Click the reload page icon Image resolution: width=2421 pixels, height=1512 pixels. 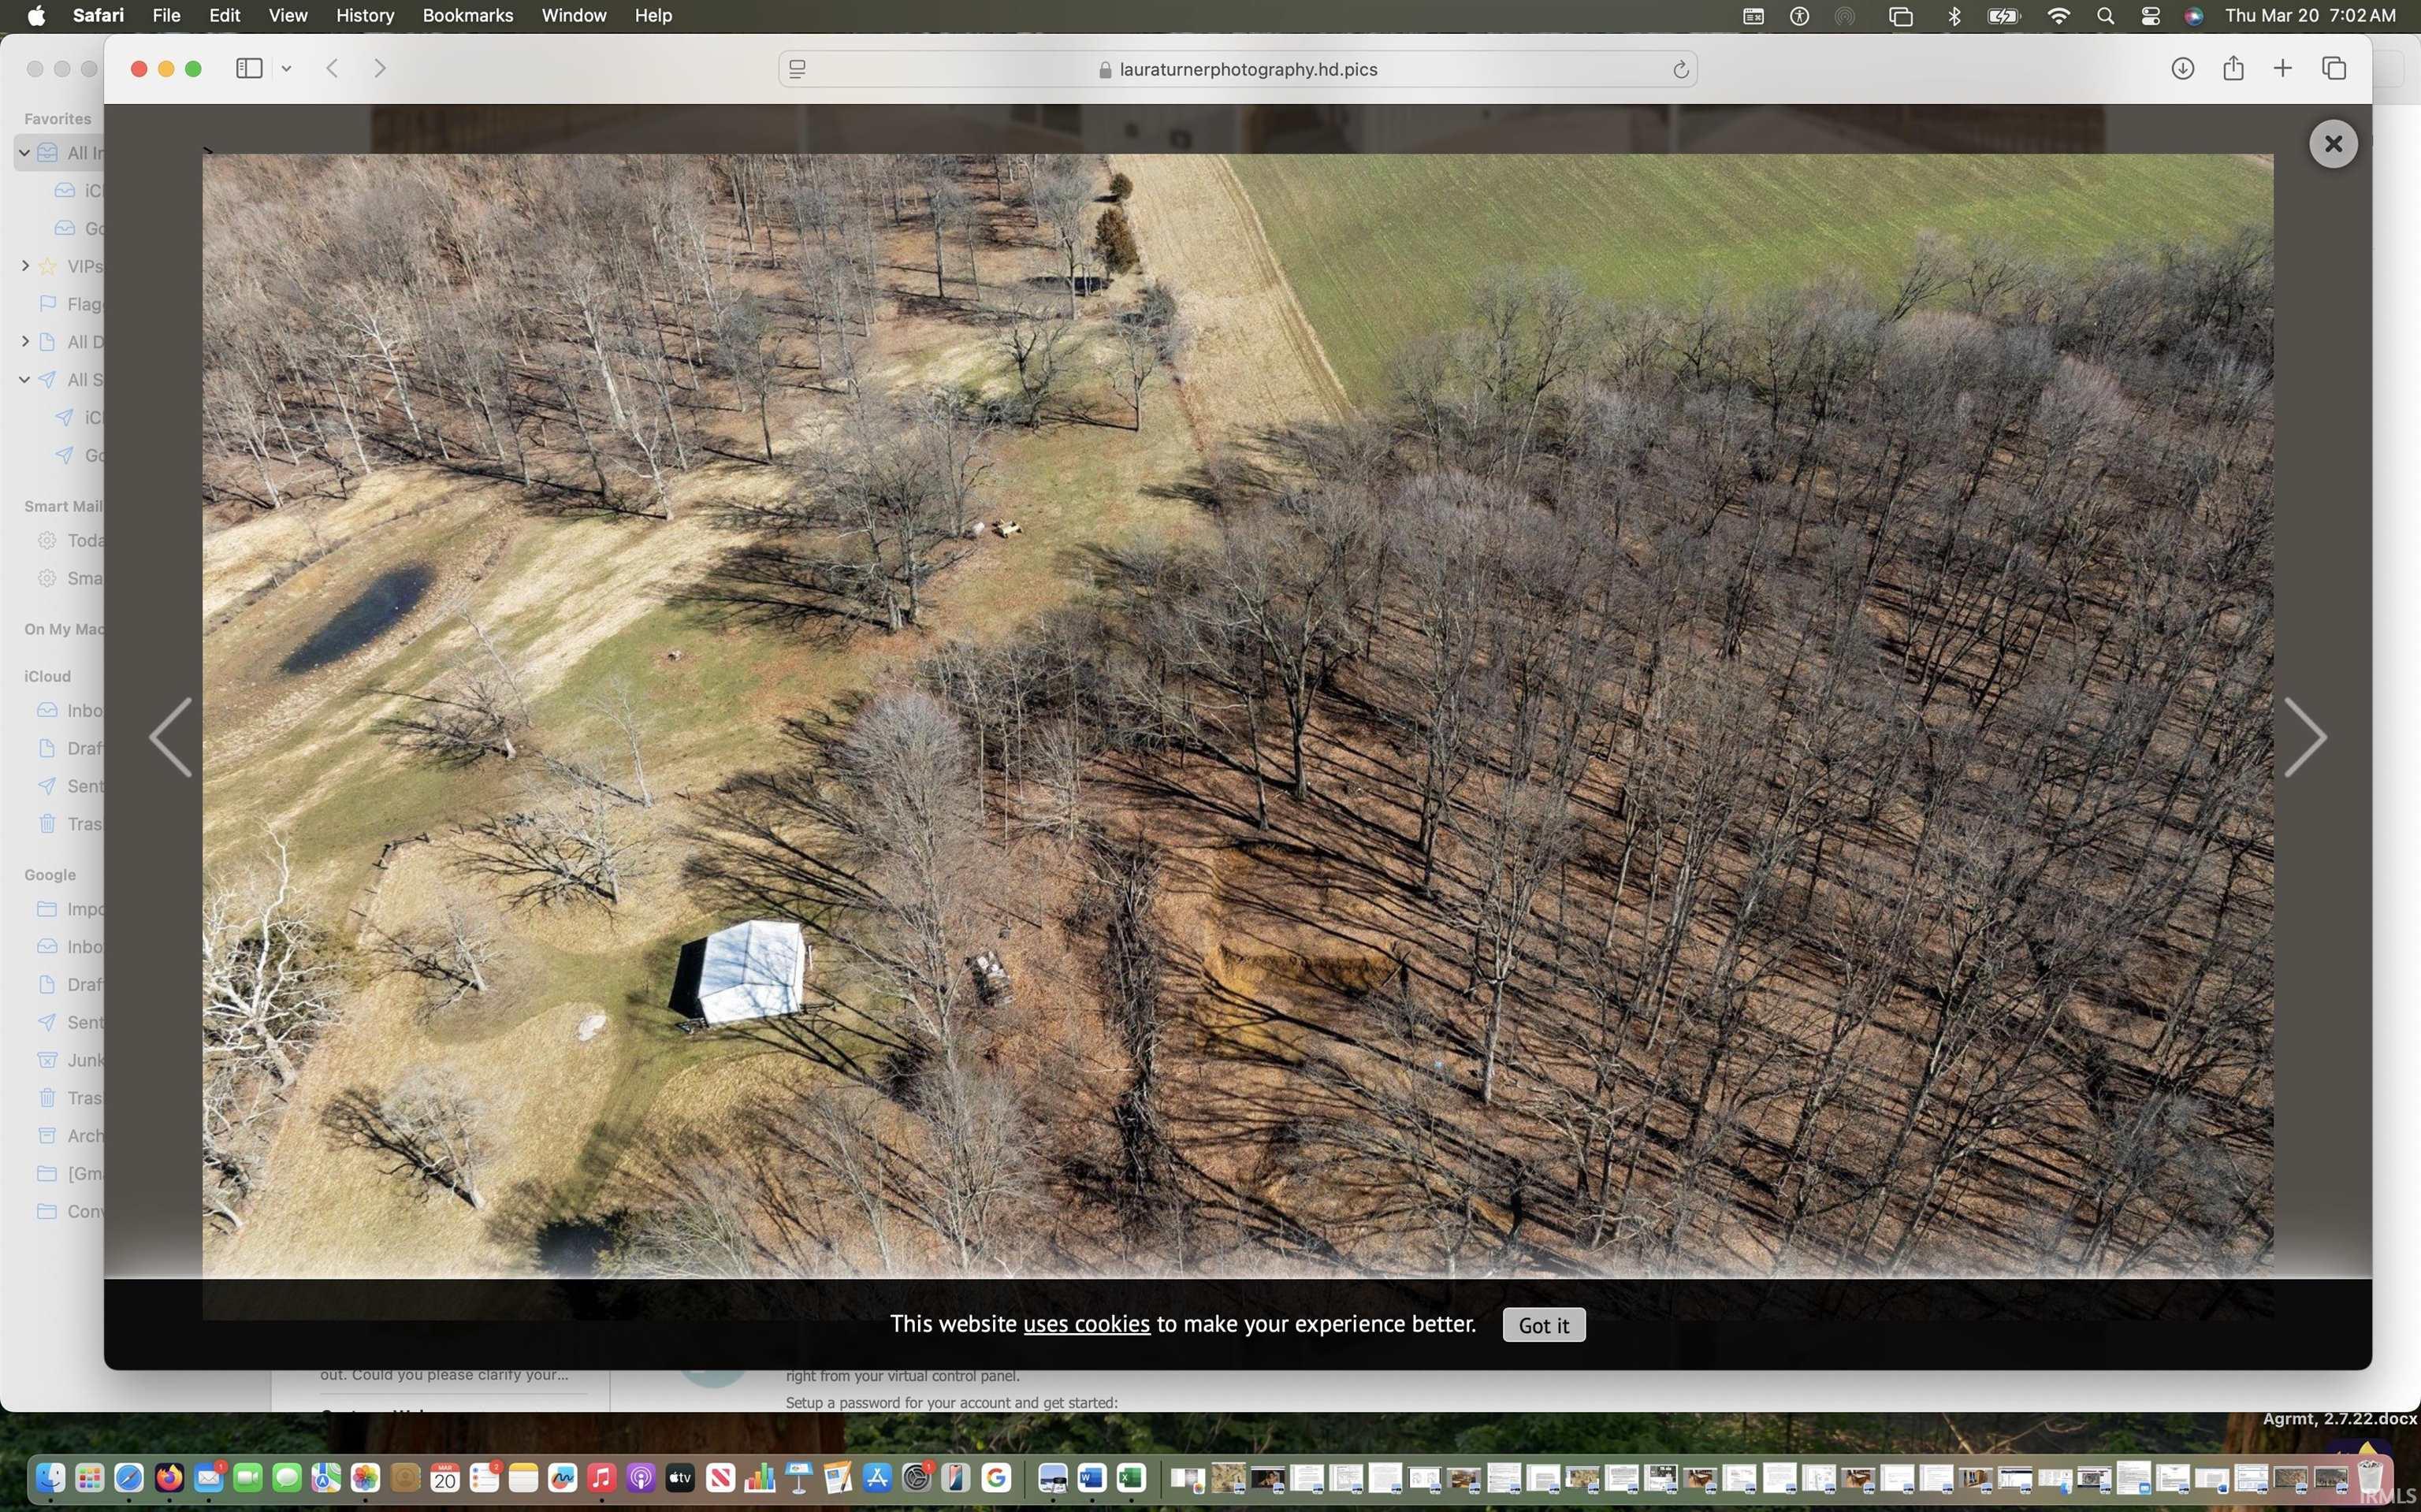[1680, 69]
